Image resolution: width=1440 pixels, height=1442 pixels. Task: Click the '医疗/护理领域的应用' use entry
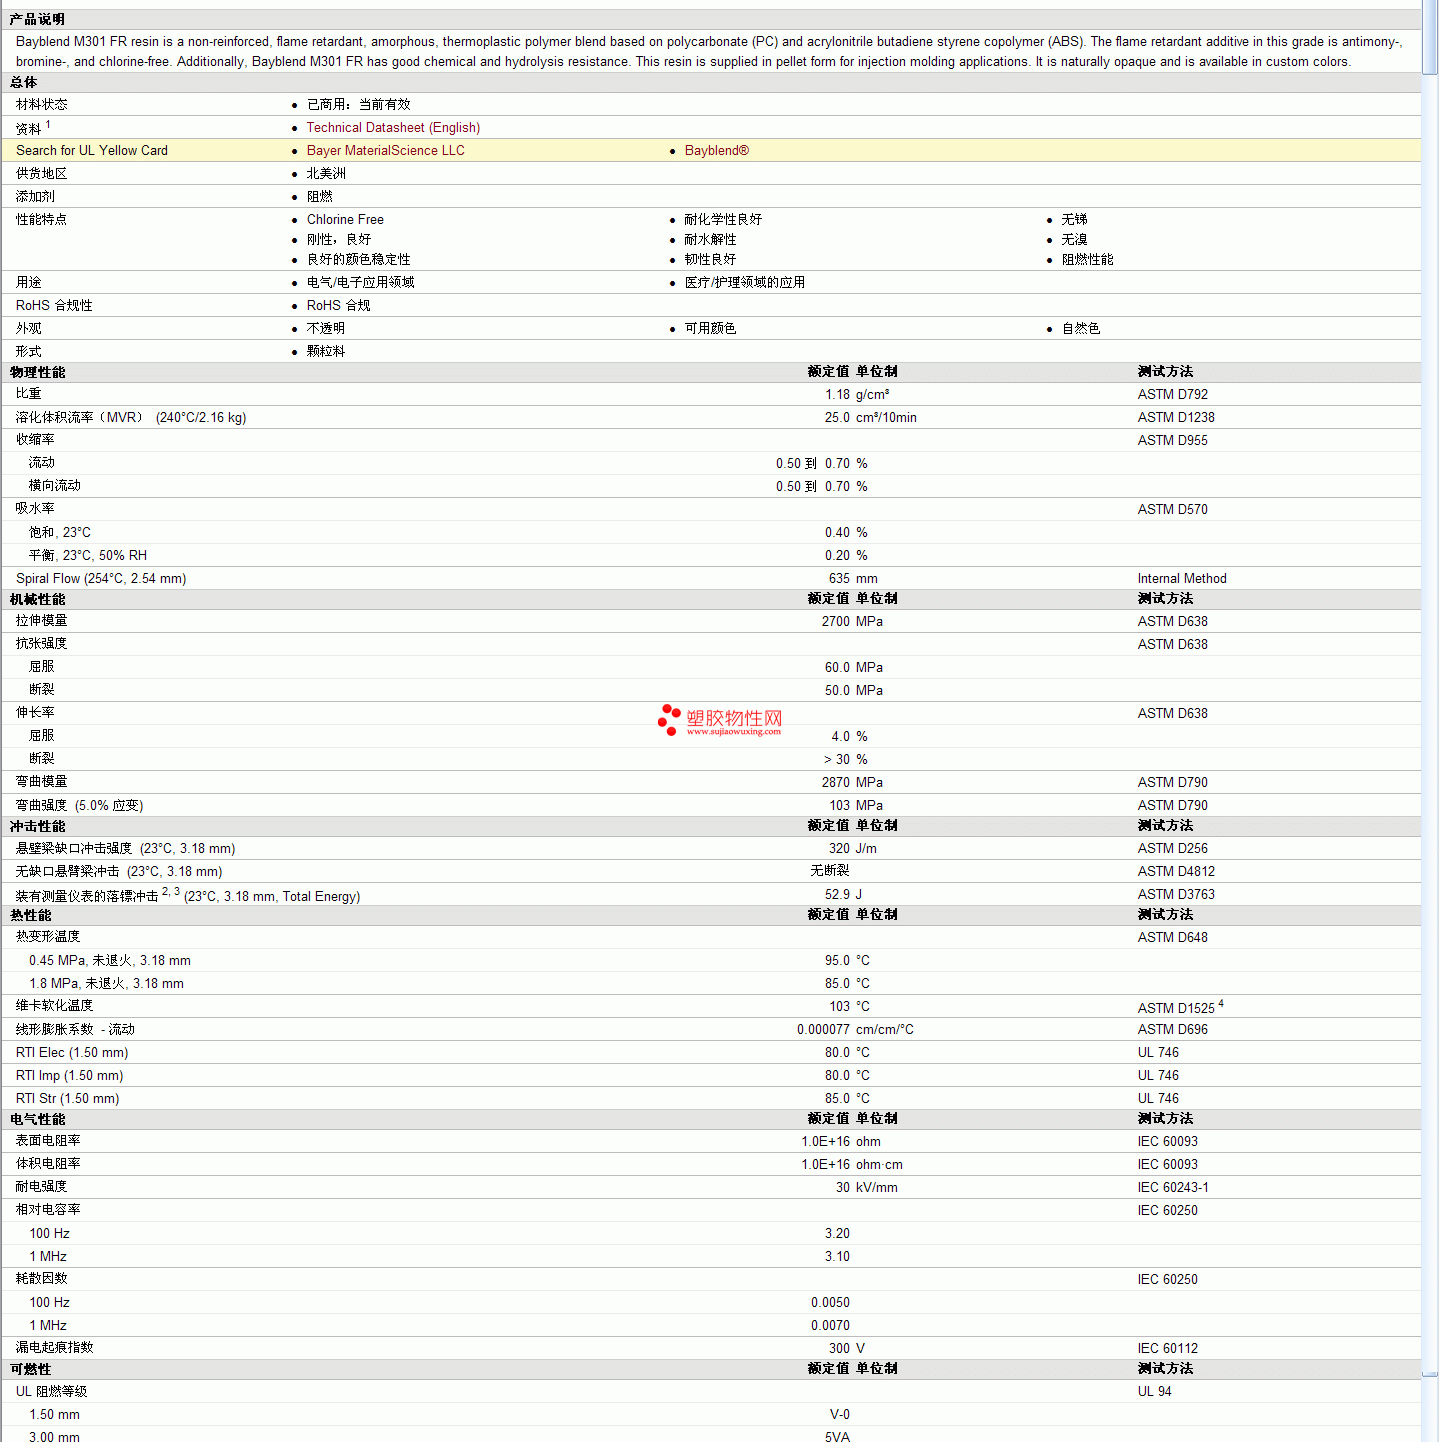click(x=745, y=283)
